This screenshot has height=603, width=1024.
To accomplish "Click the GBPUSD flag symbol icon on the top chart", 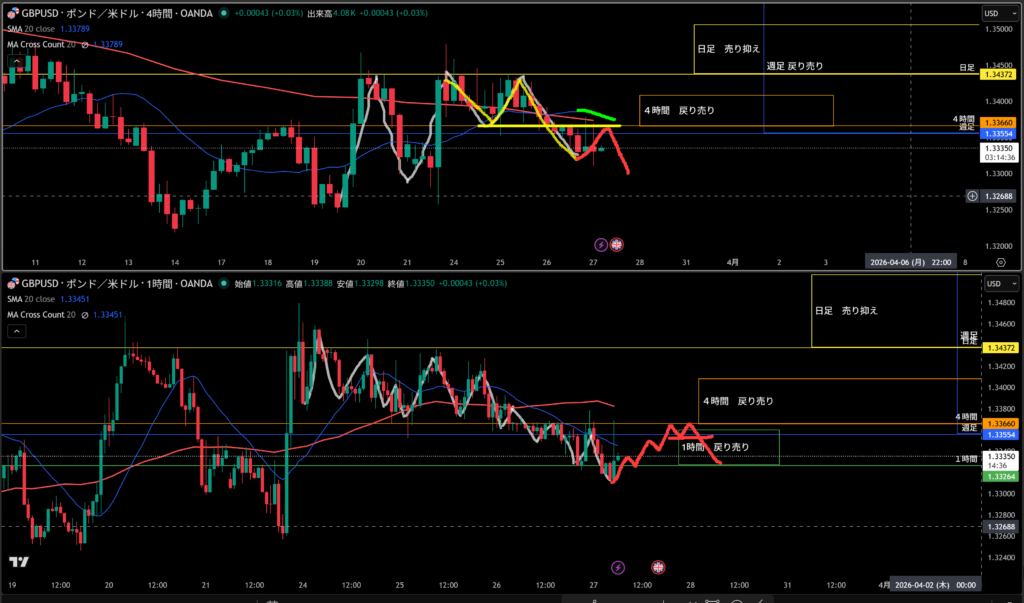I will click(x=11, y=13).
